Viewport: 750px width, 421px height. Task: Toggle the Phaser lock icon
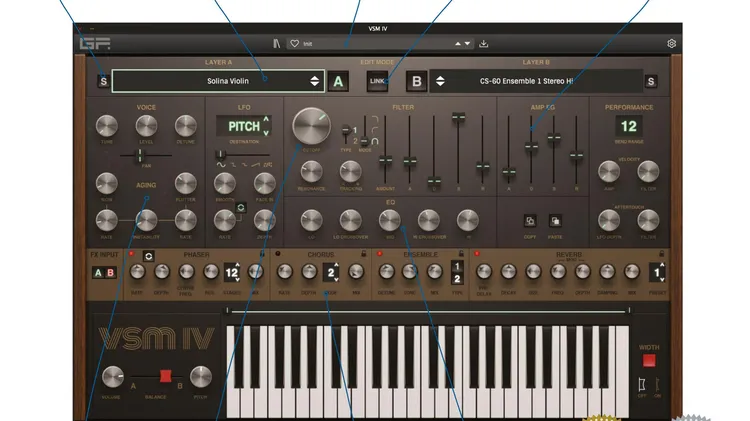(x=262, y=254)
